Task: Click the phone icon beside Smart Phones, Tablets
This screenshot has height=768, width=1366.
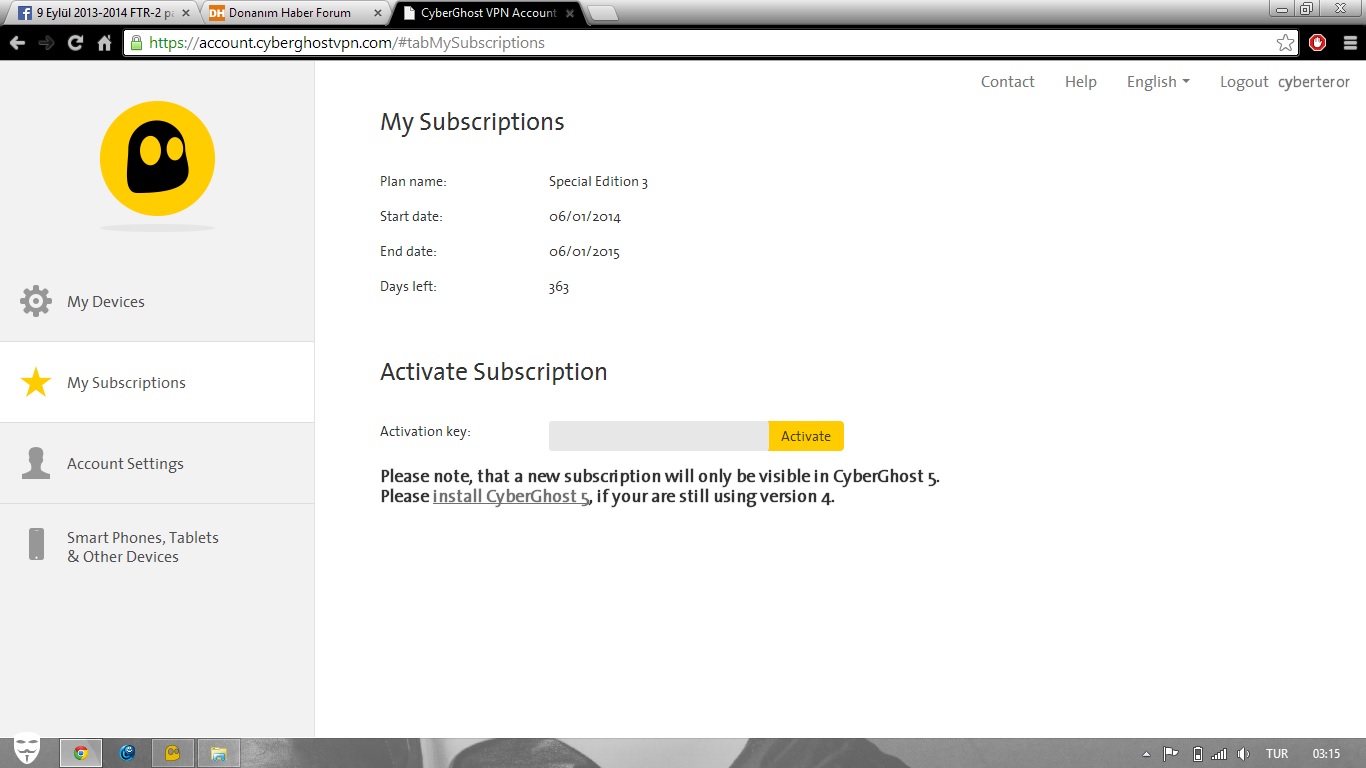Action: (x=36, y=545)
